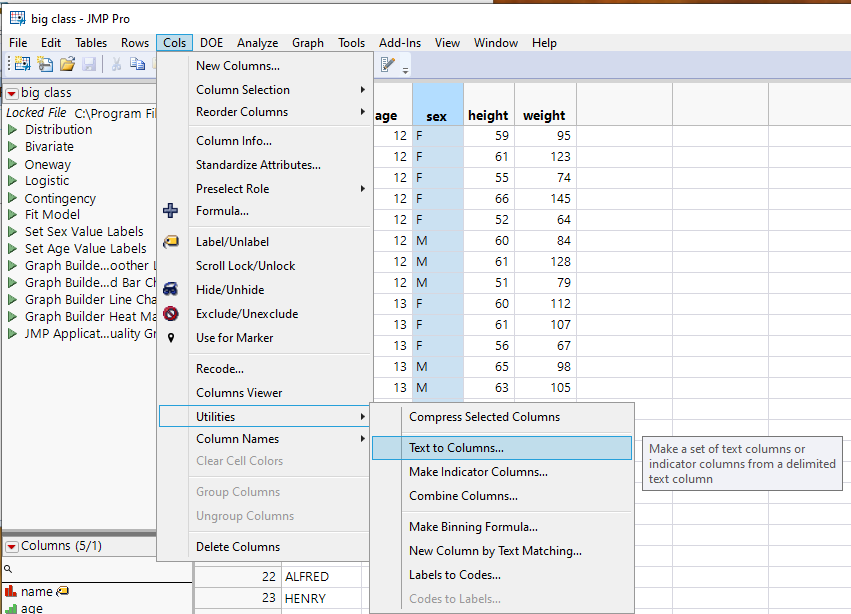Choose Recode... from the menu

tap(220, 369)
